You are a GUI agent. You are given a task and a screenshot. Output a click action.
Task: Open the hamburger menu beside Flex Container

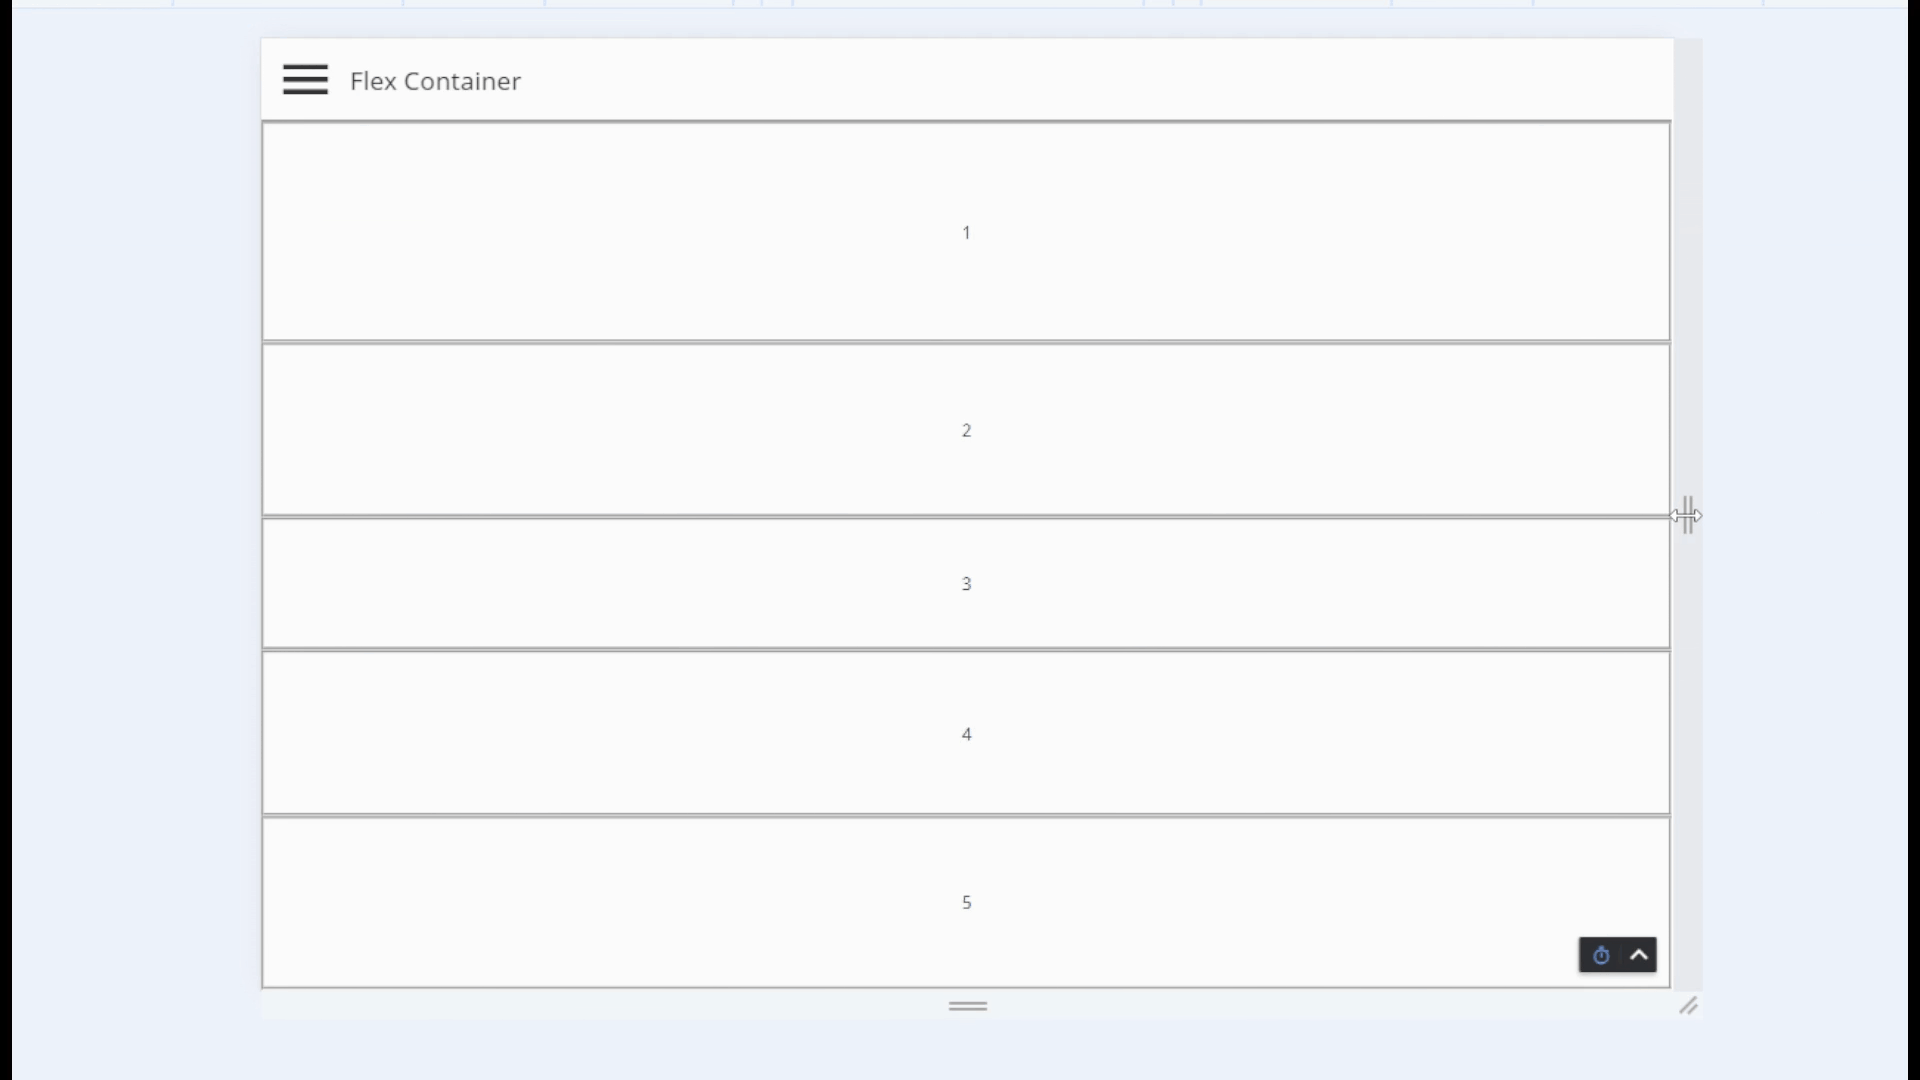[x=305, y=80]
